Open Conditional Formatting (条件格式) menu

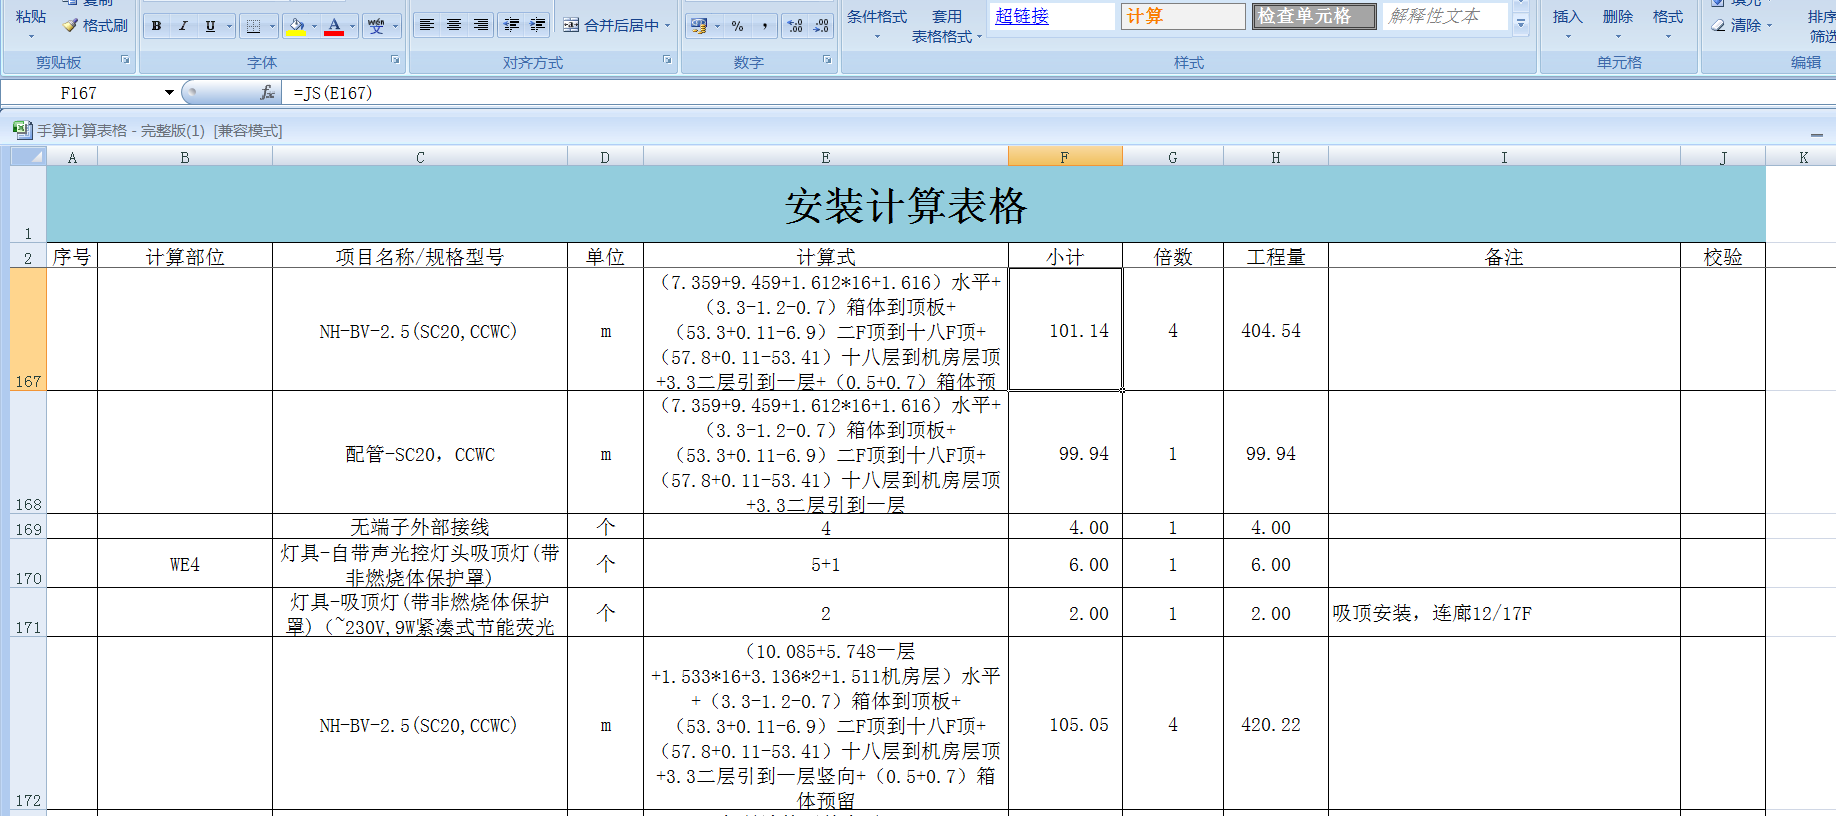click(877, 25)
